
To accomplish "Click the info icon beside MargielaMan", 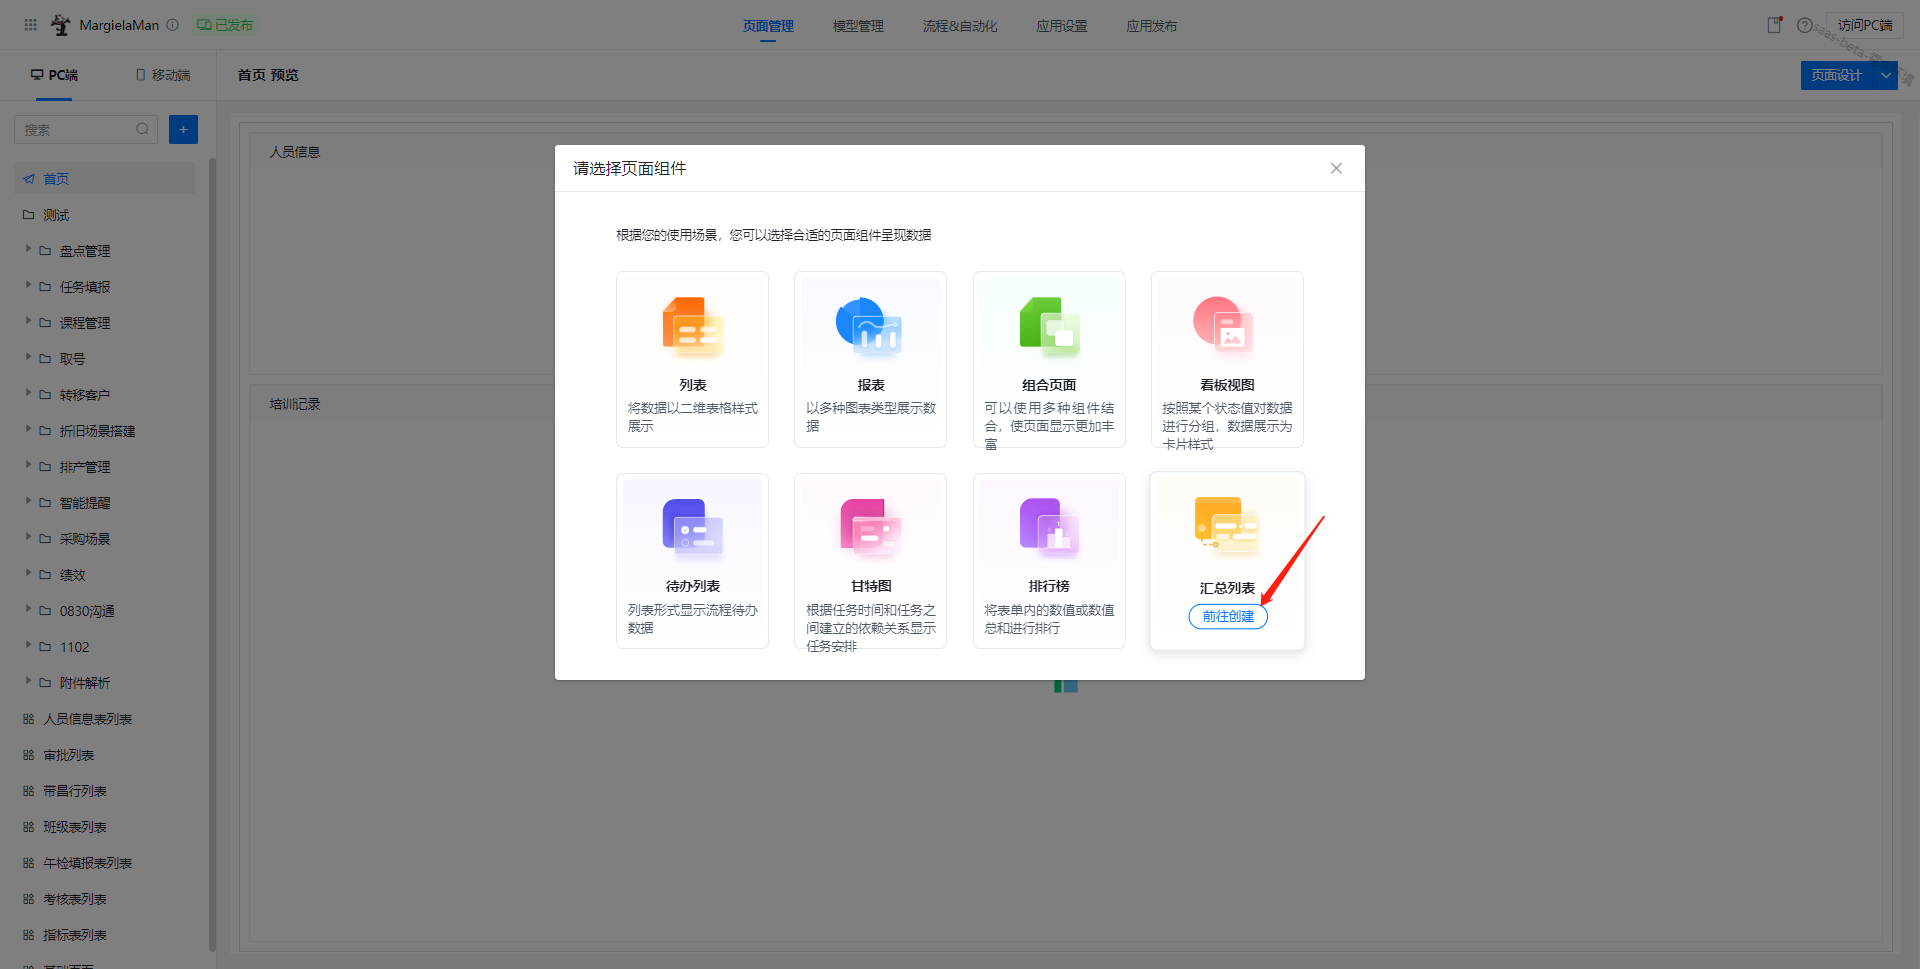I will pos(173,25).
